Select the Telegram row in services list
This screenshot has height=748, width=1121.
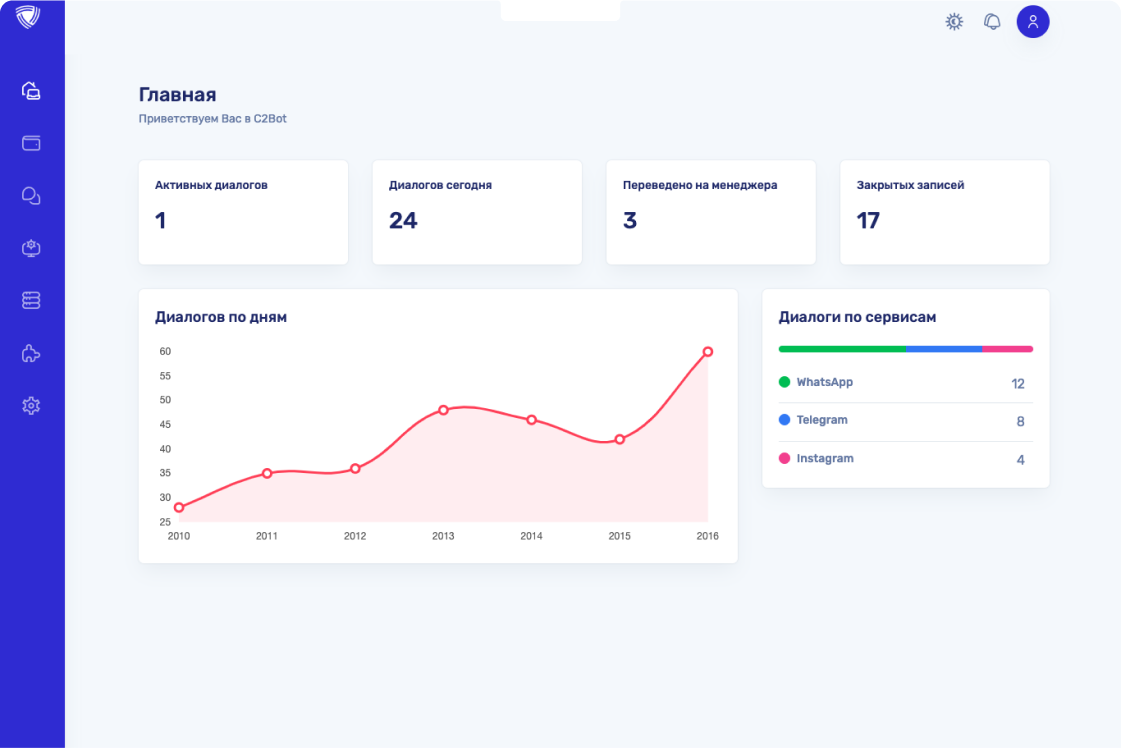click(905, 421)
